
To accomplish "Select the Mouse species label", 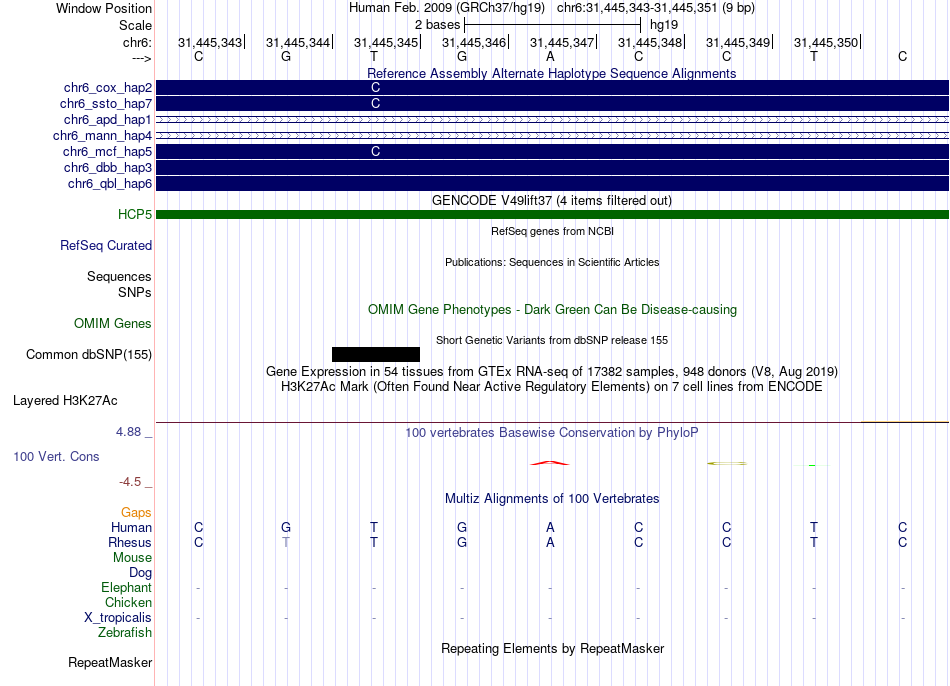I will 132,558.
